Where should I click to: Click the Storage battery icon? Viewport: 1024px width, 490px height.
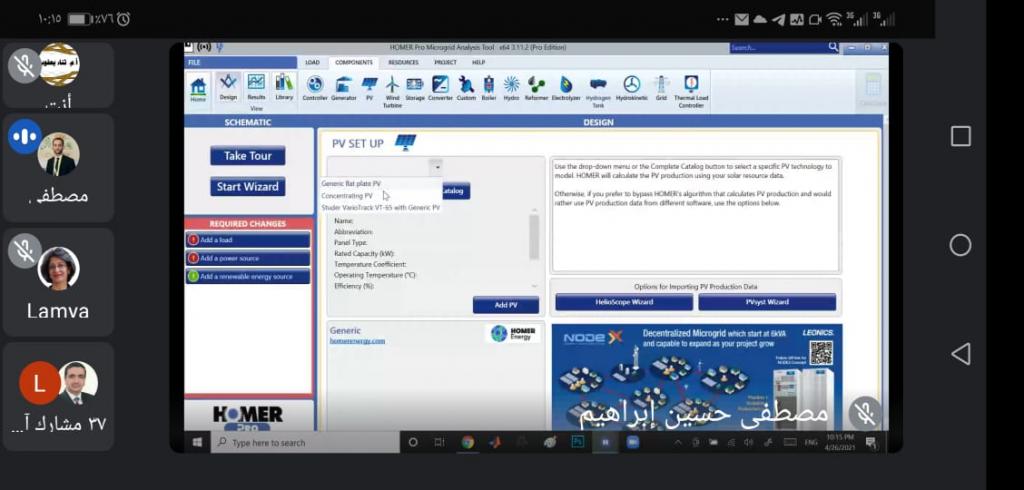tap(415, 87)
